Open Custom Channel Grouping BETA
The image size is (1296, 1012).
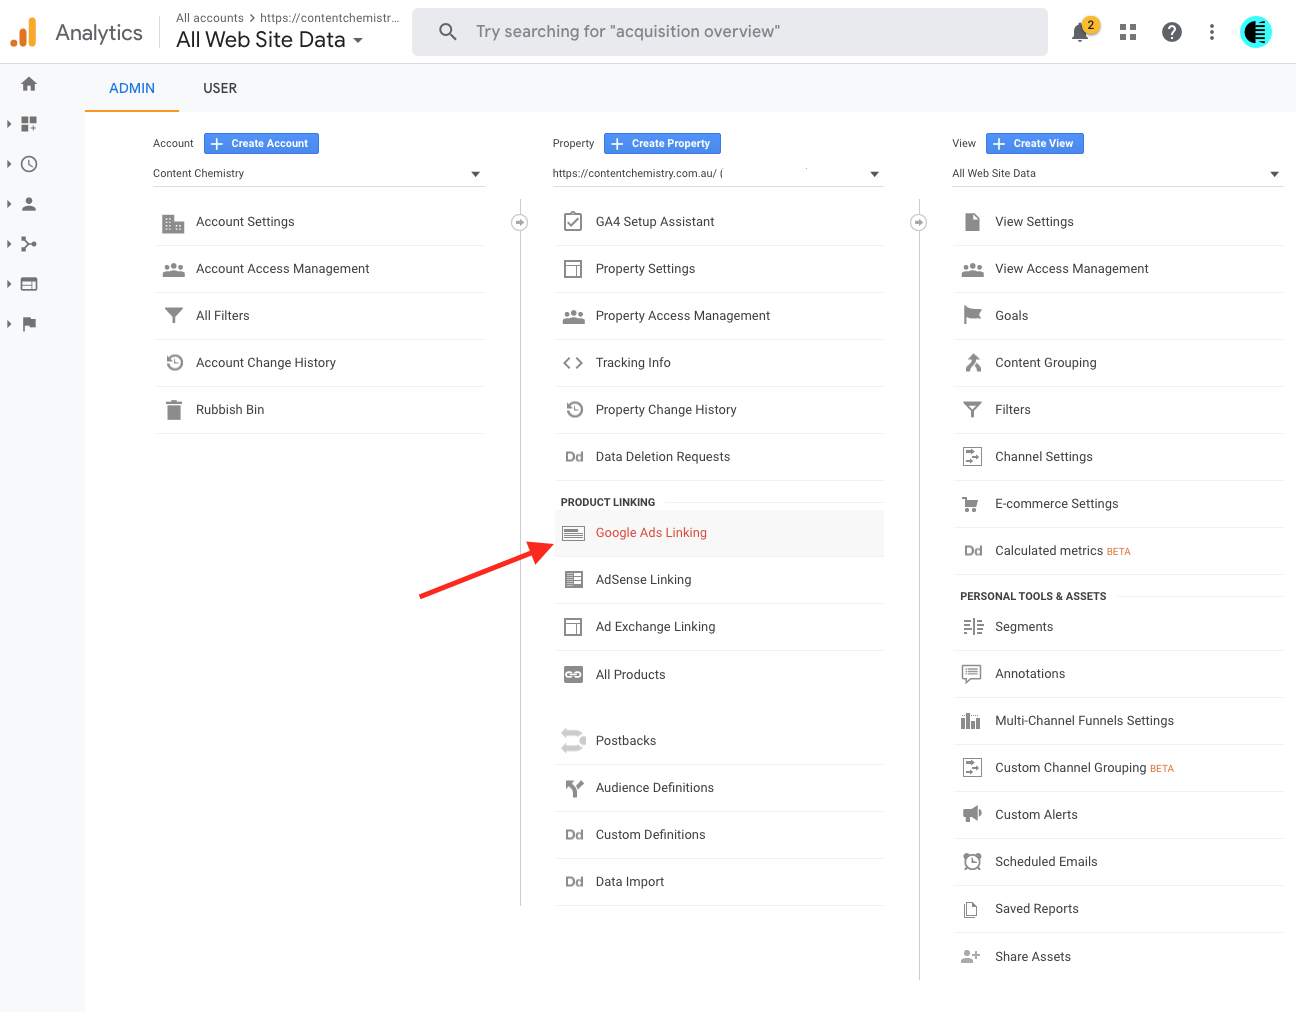click(1118, 768)
